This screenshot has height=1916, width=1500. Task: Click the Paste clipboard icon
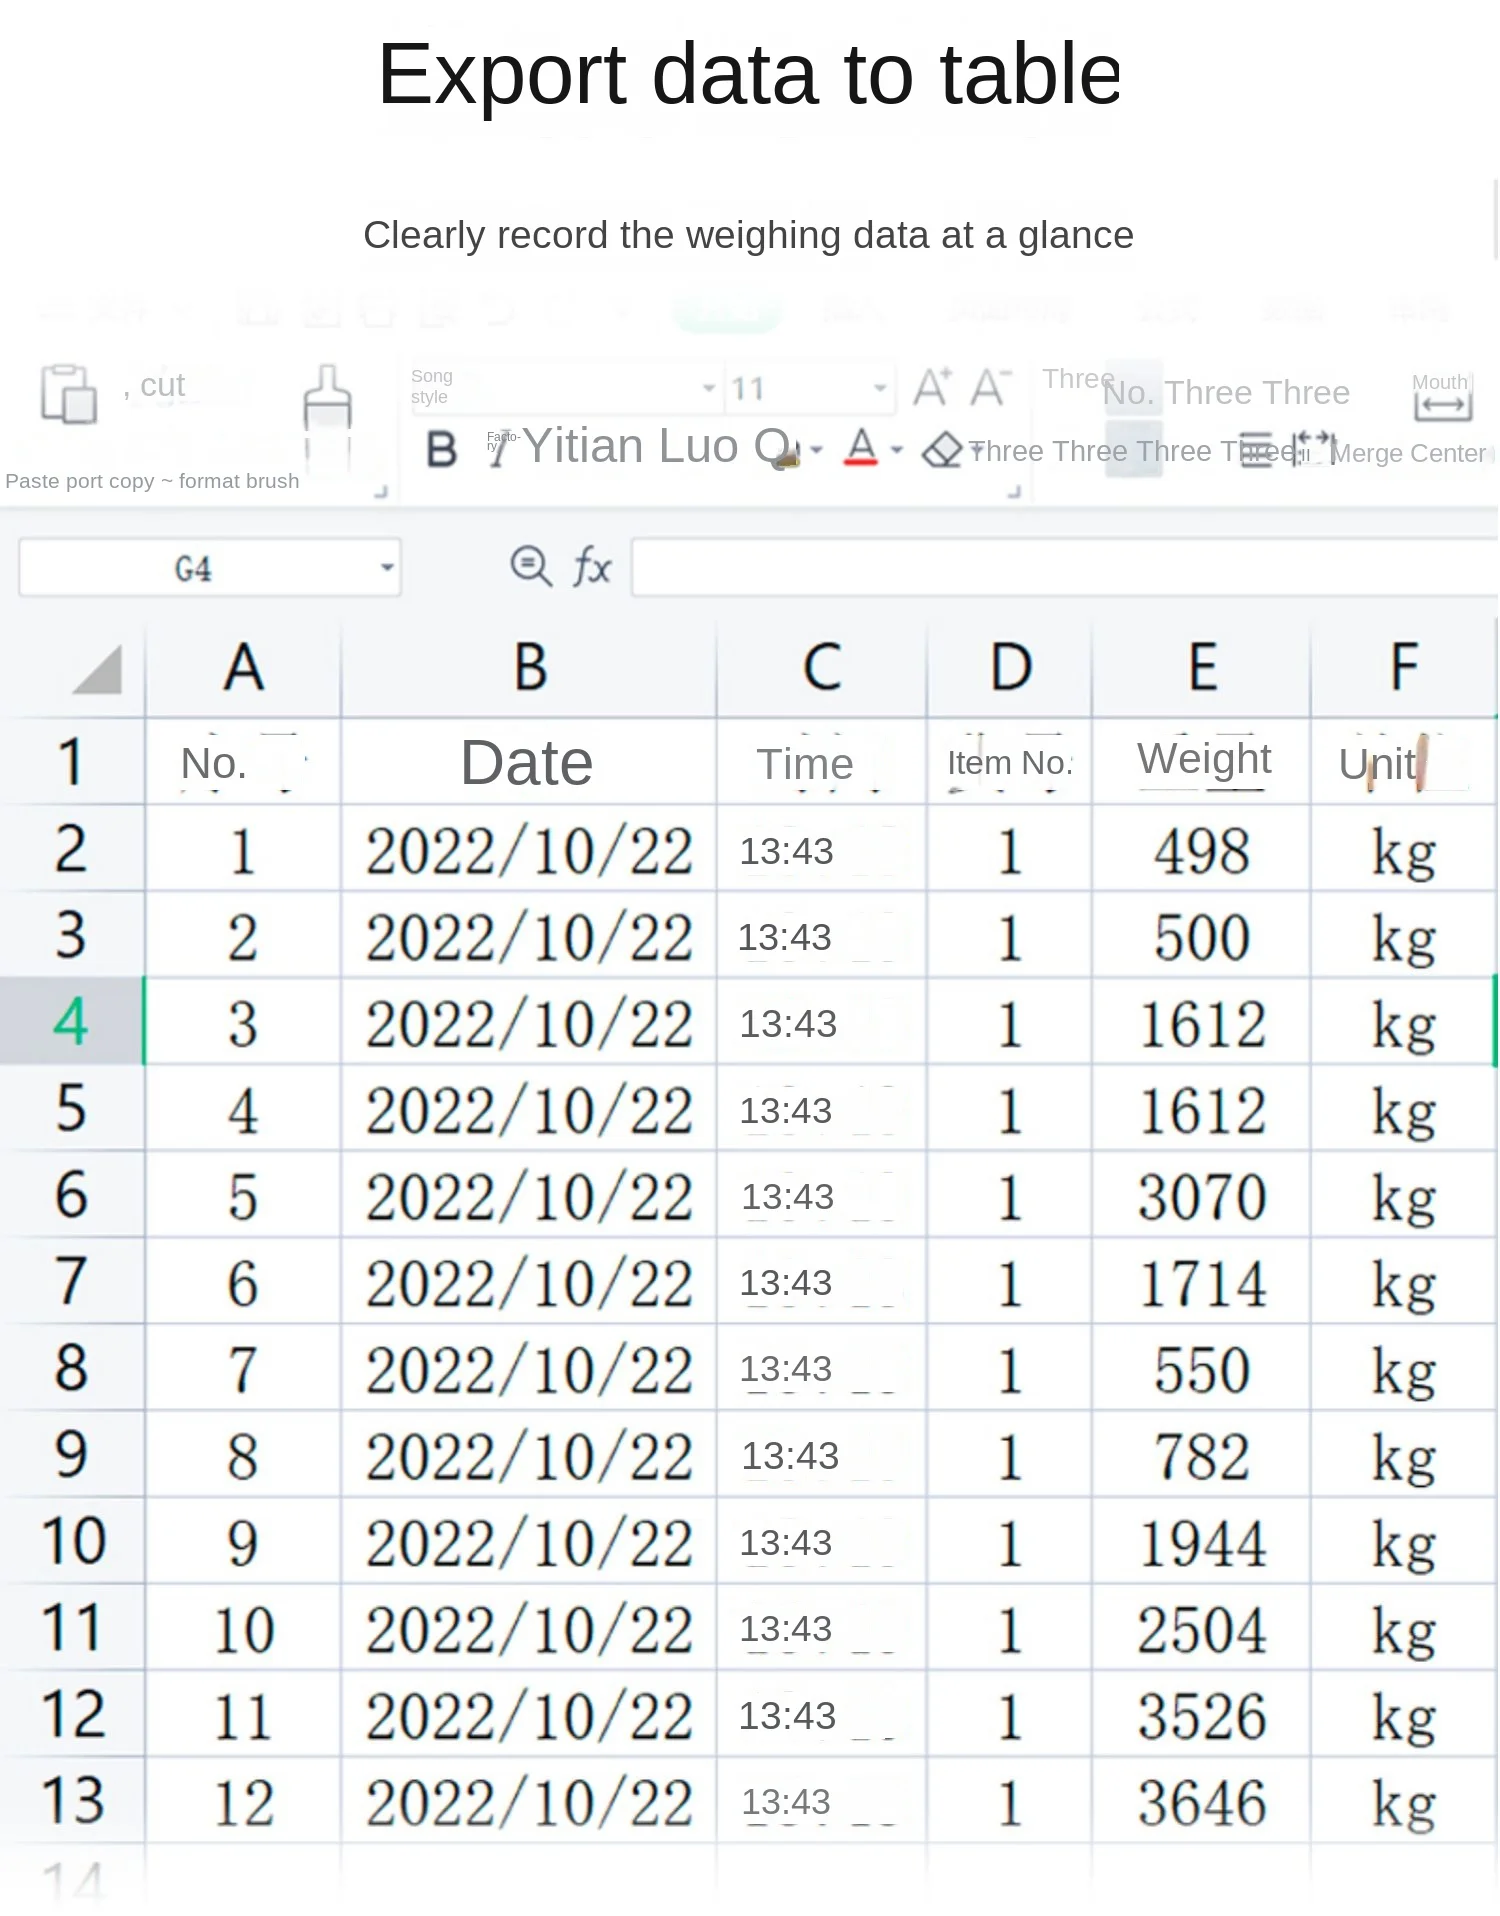coord(69,393)
